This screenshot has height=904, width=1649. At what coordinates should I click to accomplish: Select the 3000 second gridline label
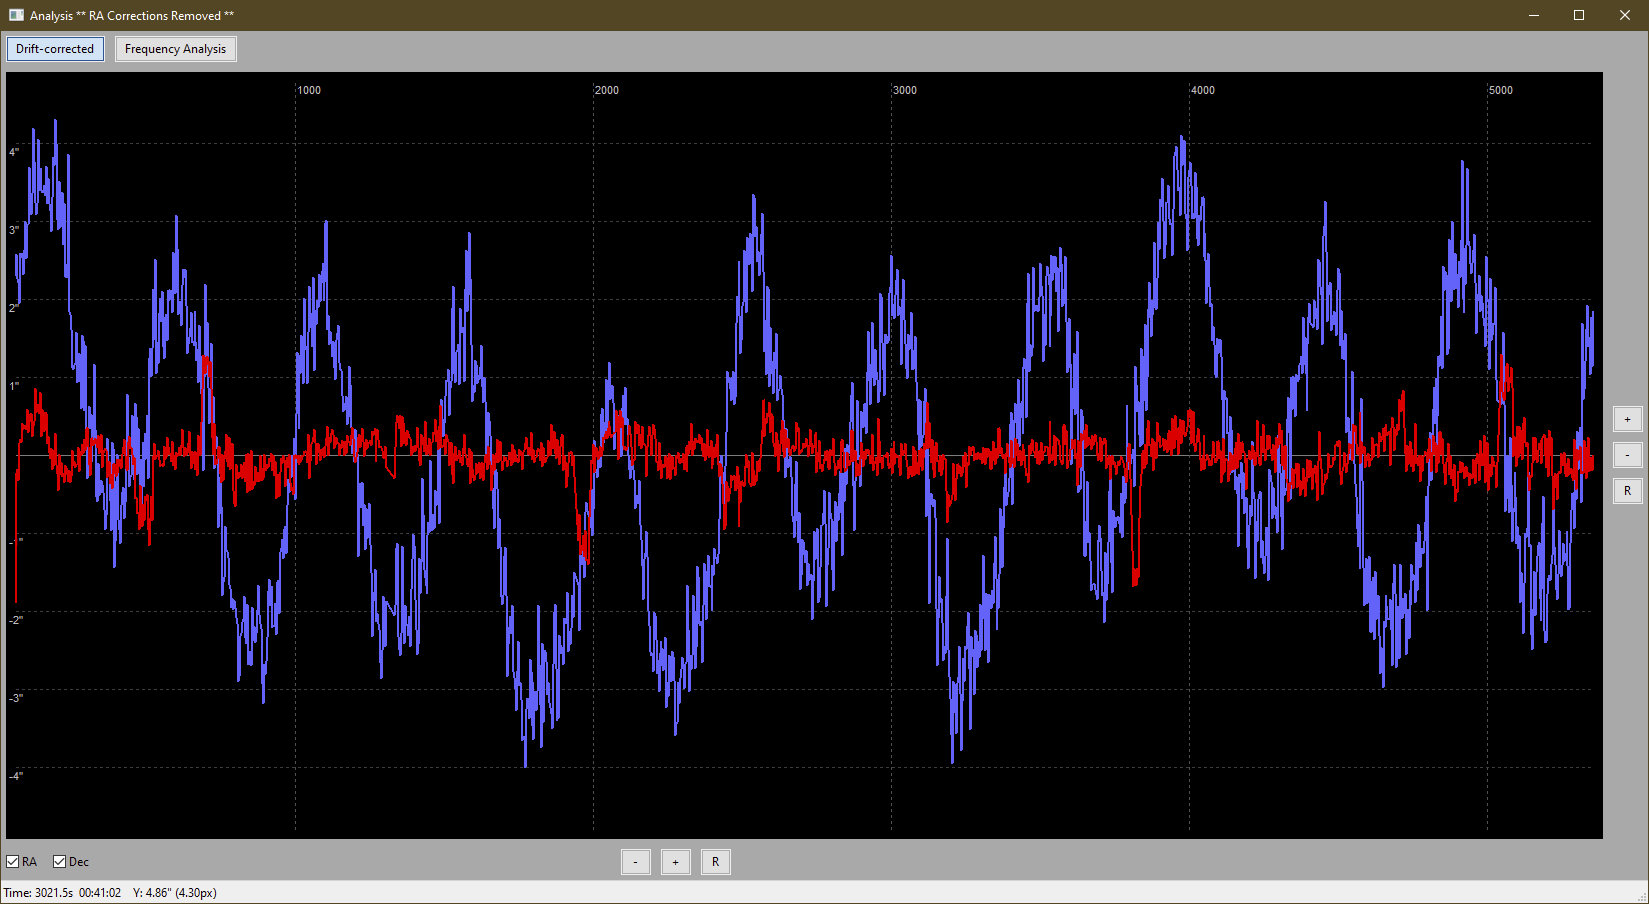click(x=905, y=90)
